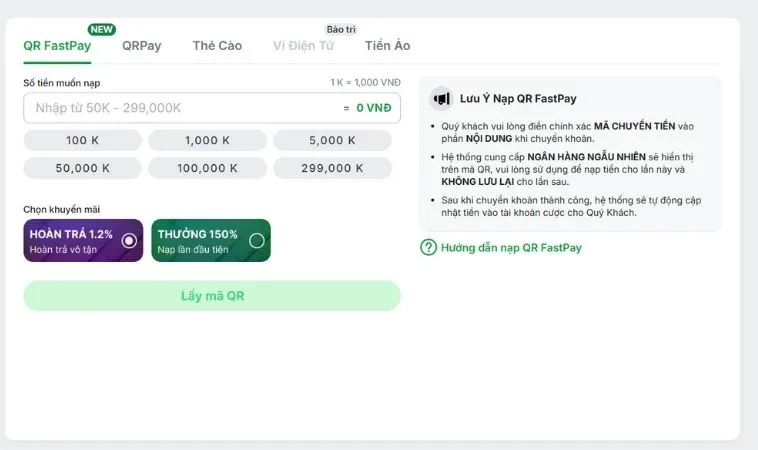Click the Bảo trì badge above Ví Điện Tử
The image size is (758, 450).
(341, 29)
